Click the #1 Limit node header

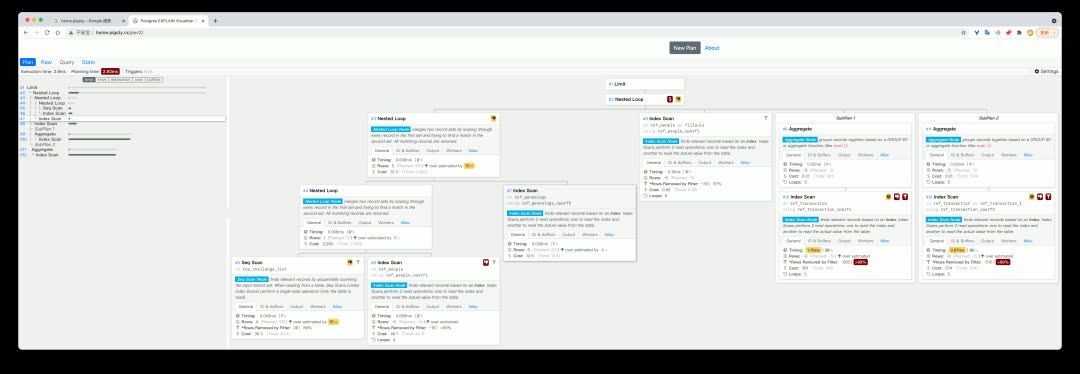pyautogui.click(x=645, y=84)
